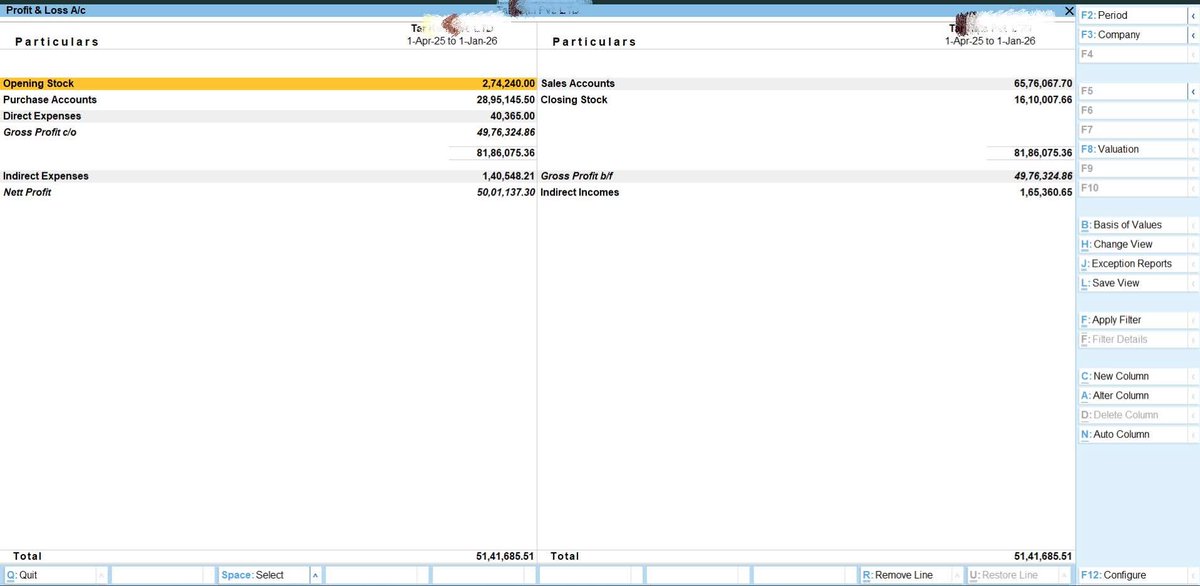Expand chevron beside New Column
Viewport: 1200px width, 586px height.
coord(1193,376)
